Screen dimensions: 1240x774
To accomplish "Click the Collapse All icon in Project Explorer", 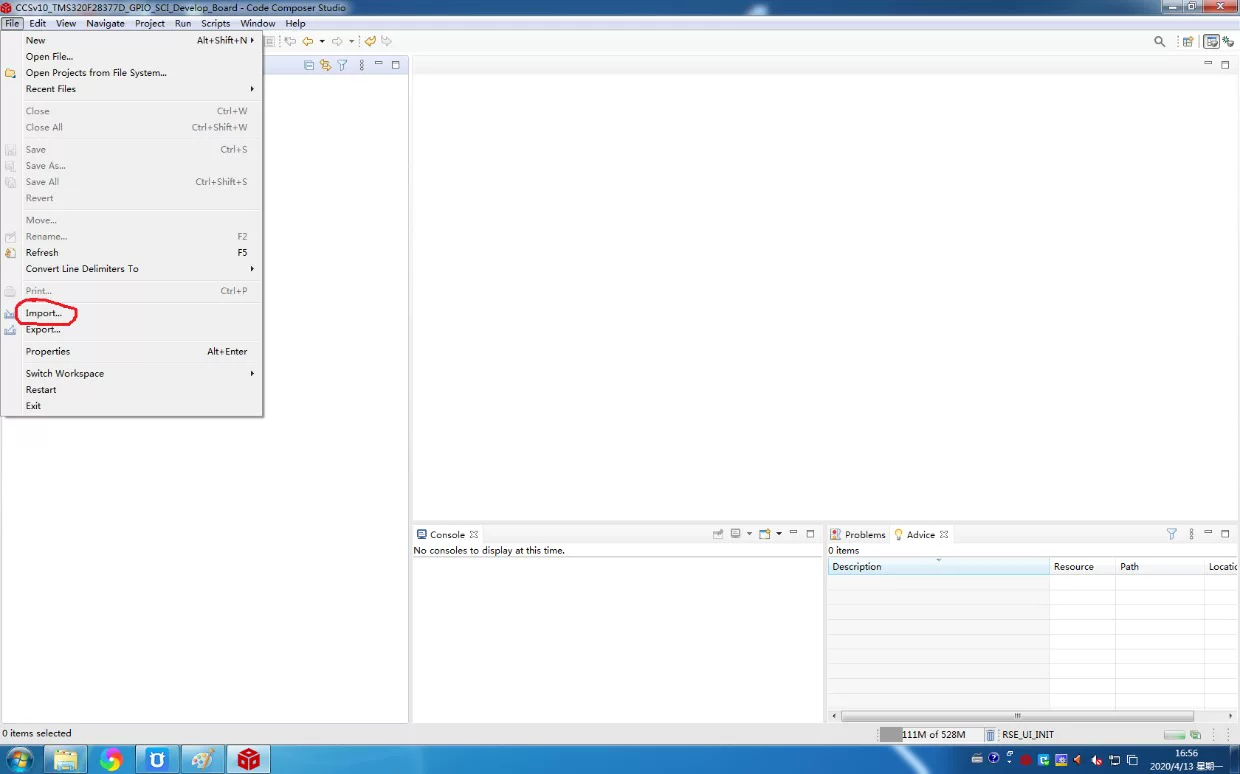I will pos(309,65).
